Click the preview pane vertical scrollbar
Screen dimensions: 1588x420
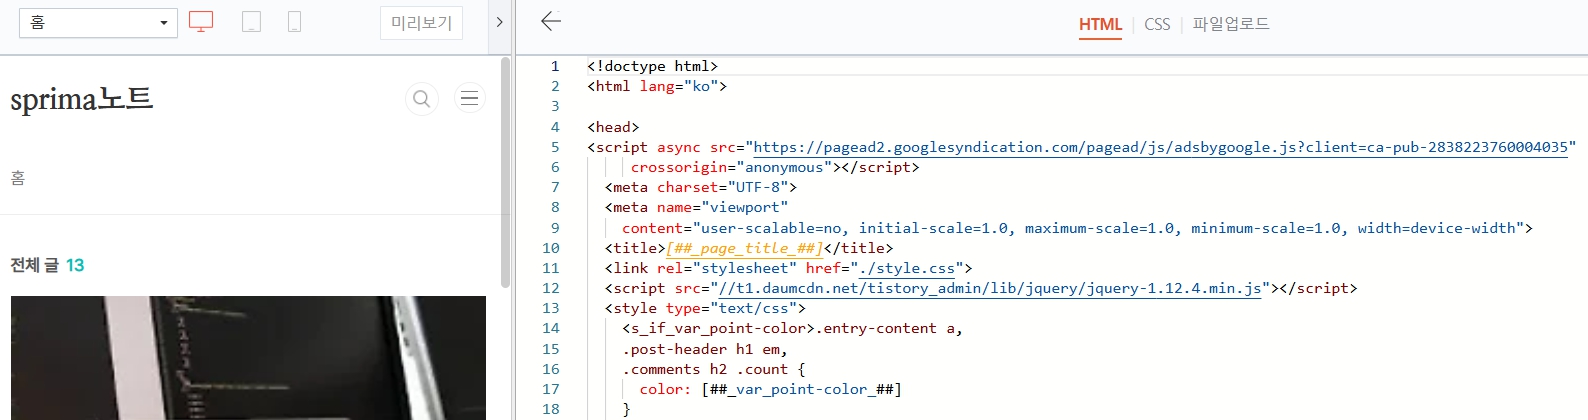tap(505, 172)
